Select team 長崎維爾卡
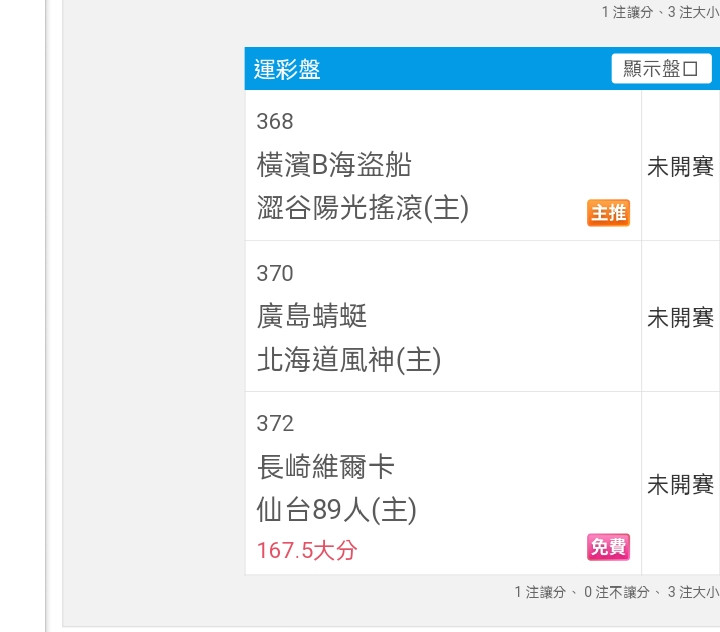This screenshot has height=632, width=720. [326, 467]
